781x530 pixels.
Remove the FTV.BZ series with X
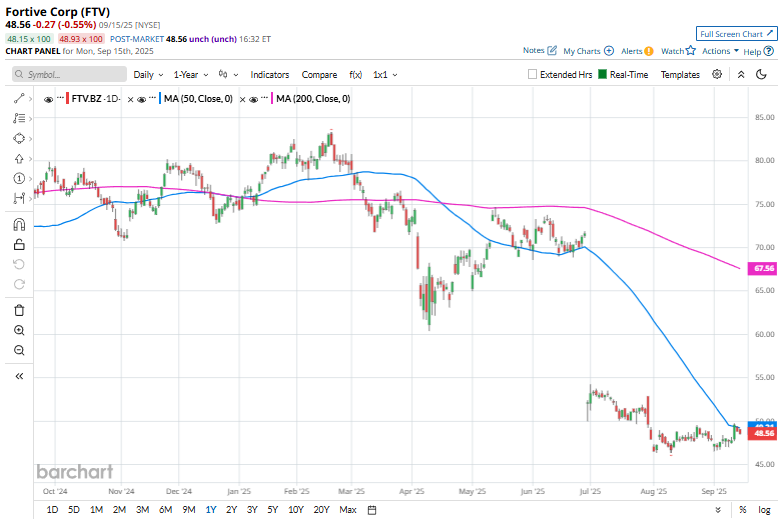[130, 100]
